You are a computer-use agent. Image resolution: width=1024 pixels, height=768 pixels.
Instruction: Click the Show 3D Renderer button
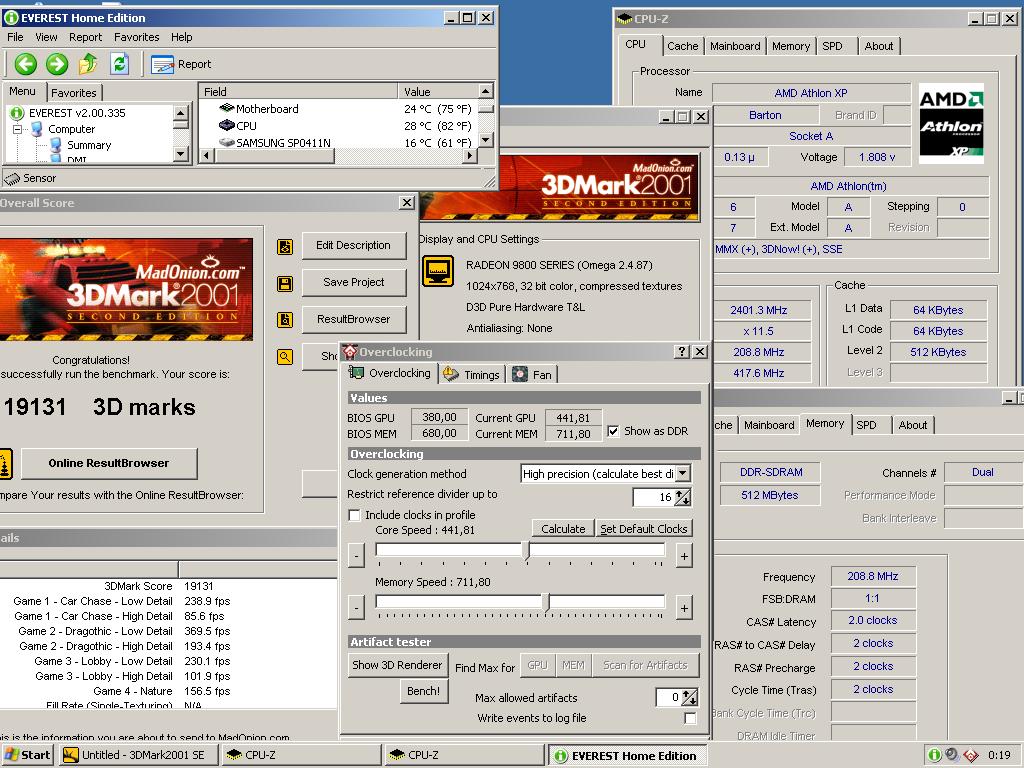(x=397, y=665)
